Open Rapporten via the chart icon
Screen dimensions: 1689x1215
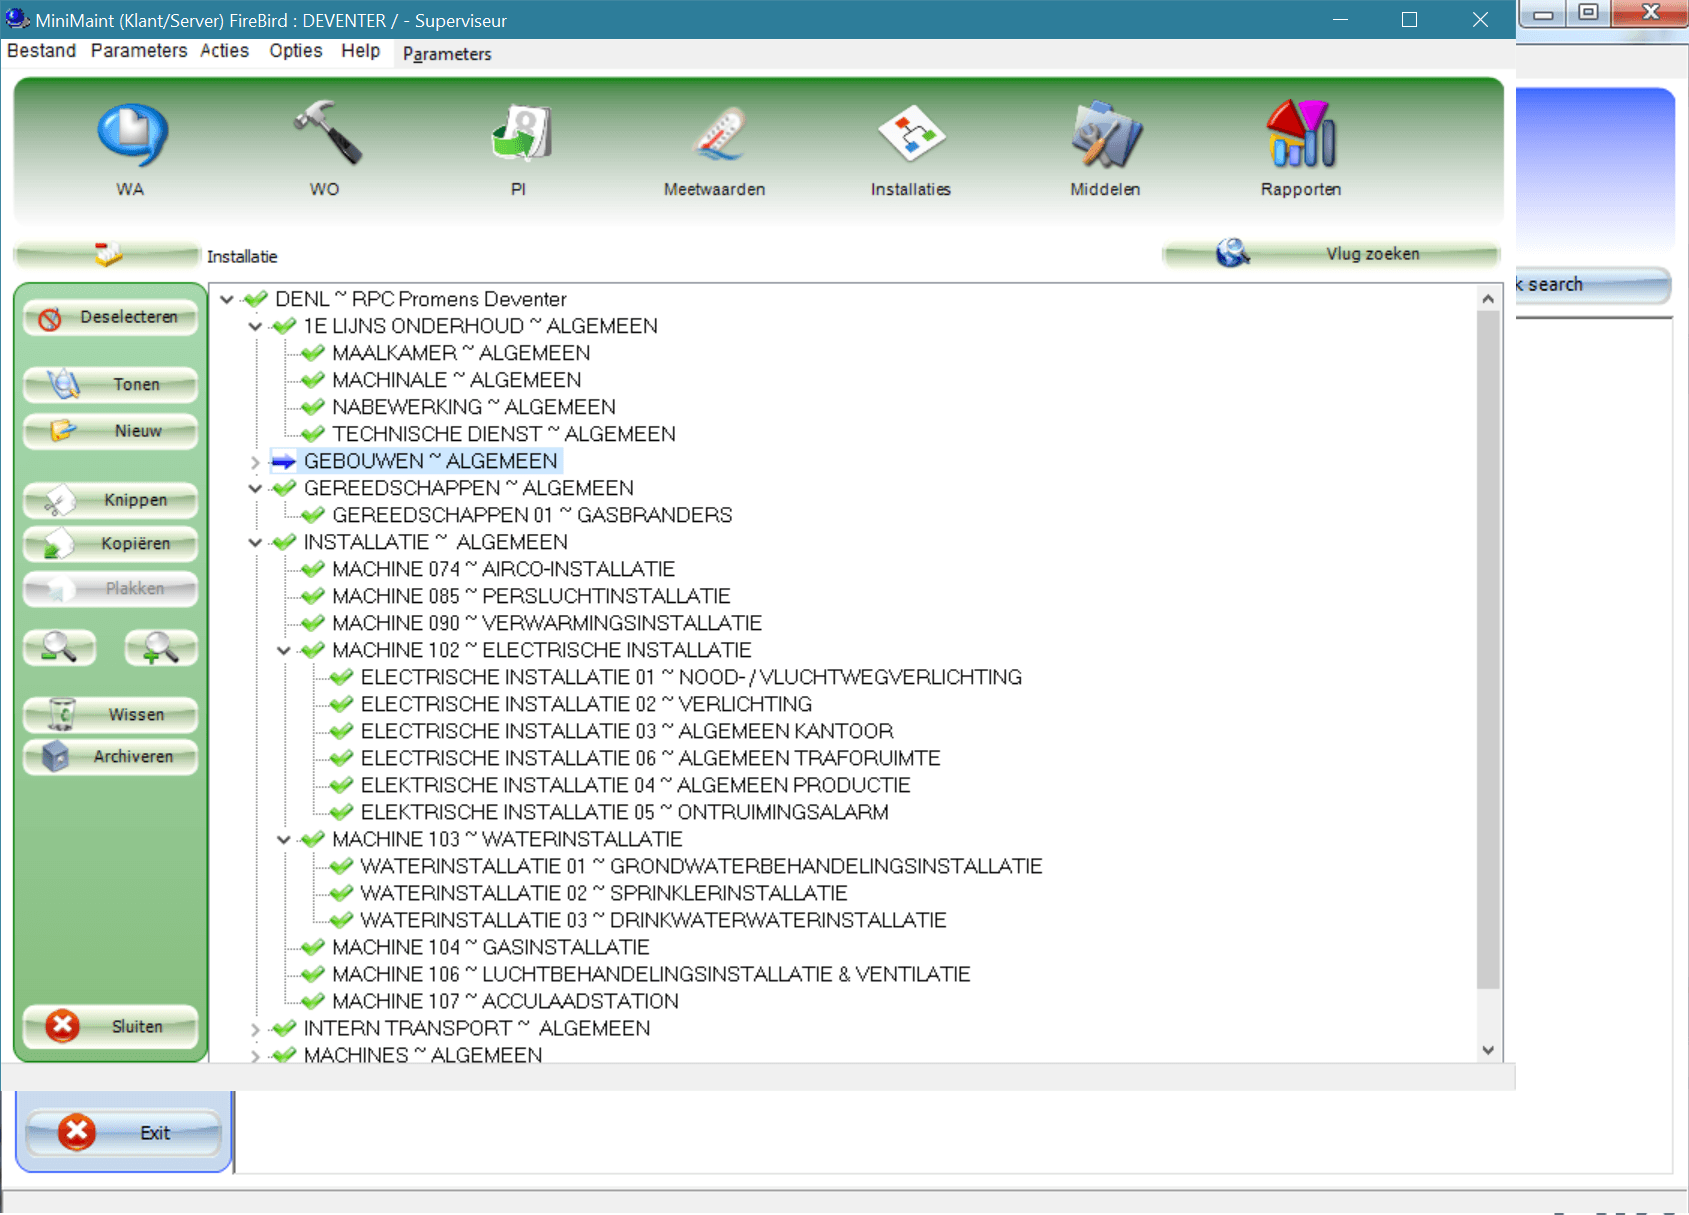point(1300,135)
